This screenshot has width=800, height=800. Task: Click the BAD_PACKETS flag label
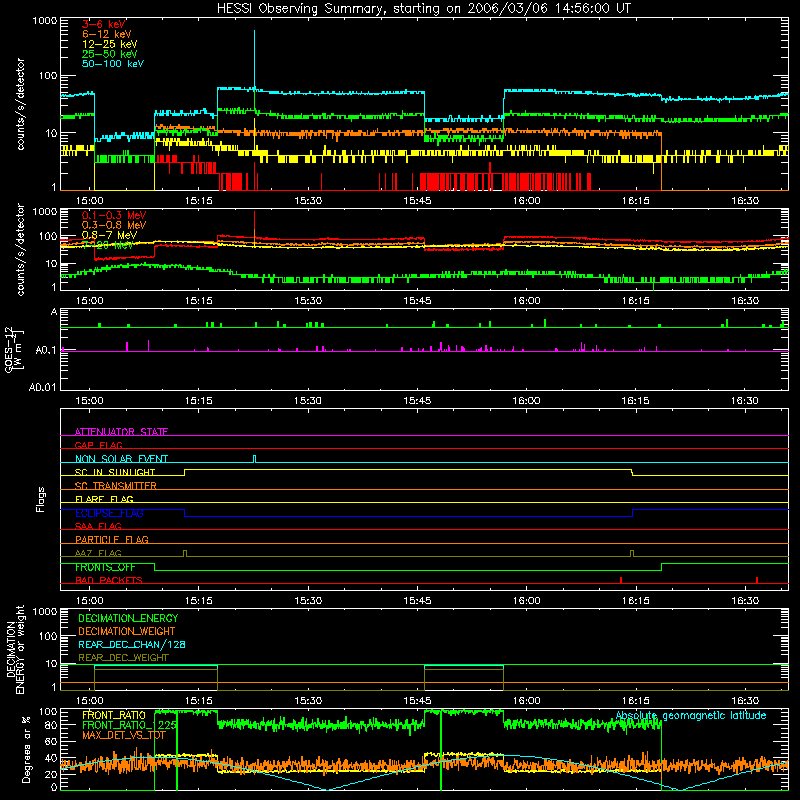tap(109, 580)
